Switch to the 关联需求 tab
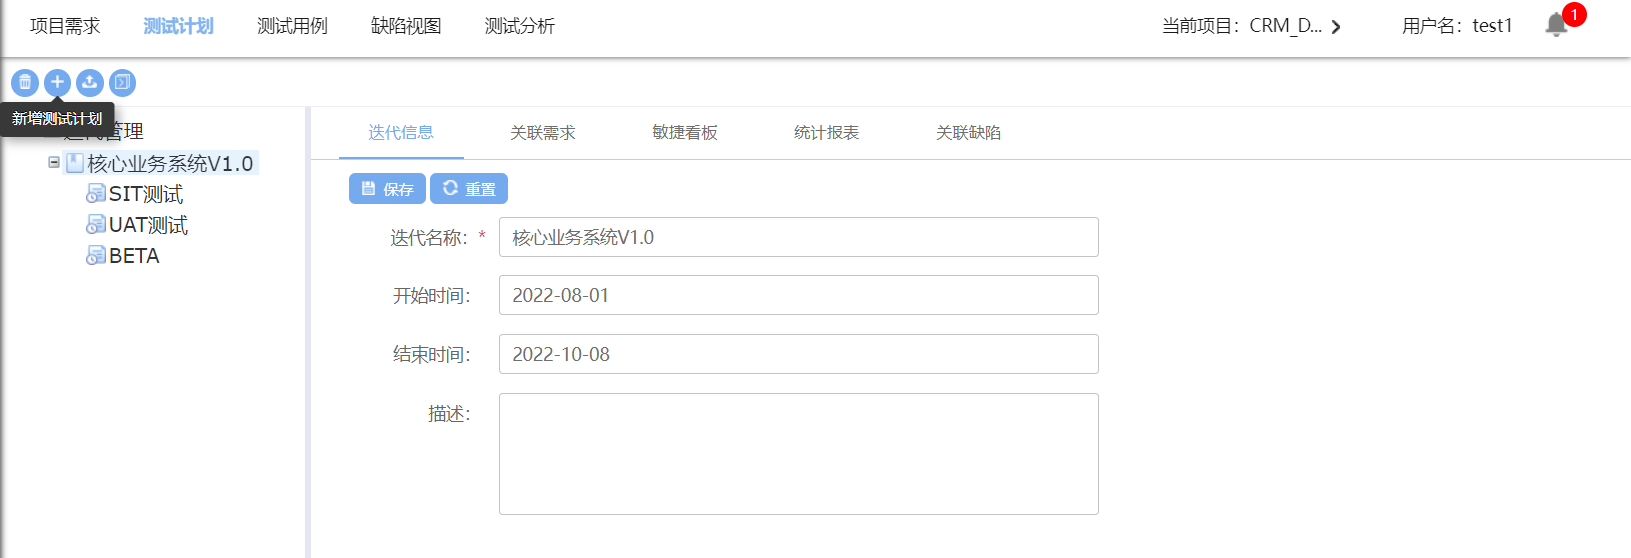This screenshot has height=558, width=1631. pyautogui.click(x=542, y=133)
